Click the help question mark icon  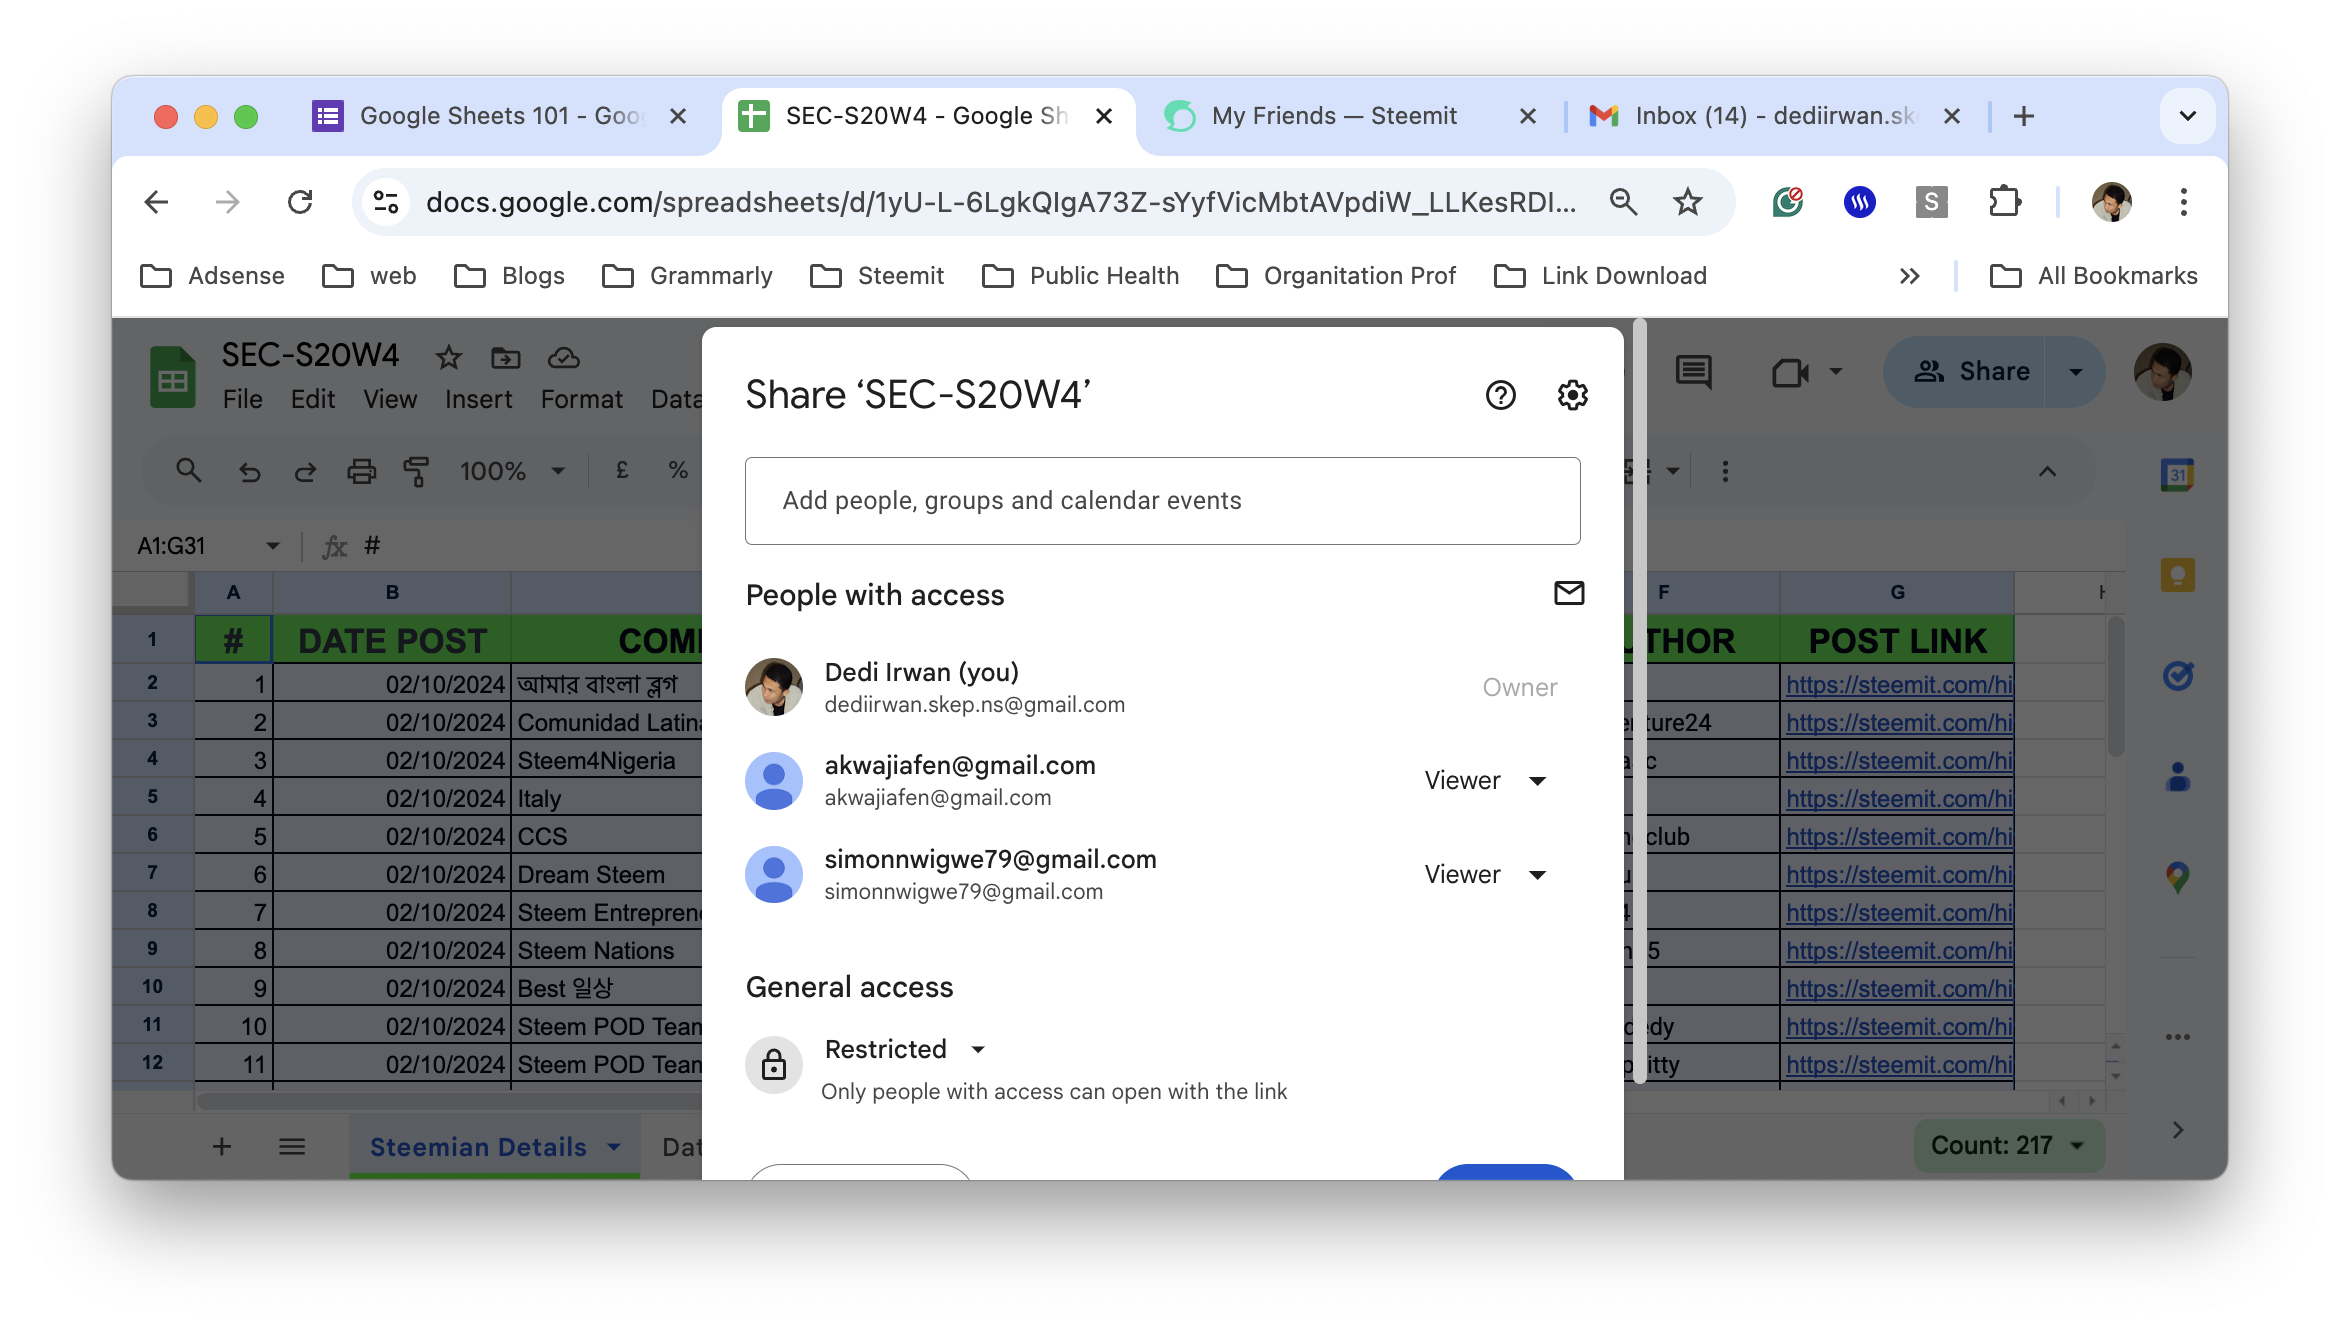click(x=1500, y=395)
